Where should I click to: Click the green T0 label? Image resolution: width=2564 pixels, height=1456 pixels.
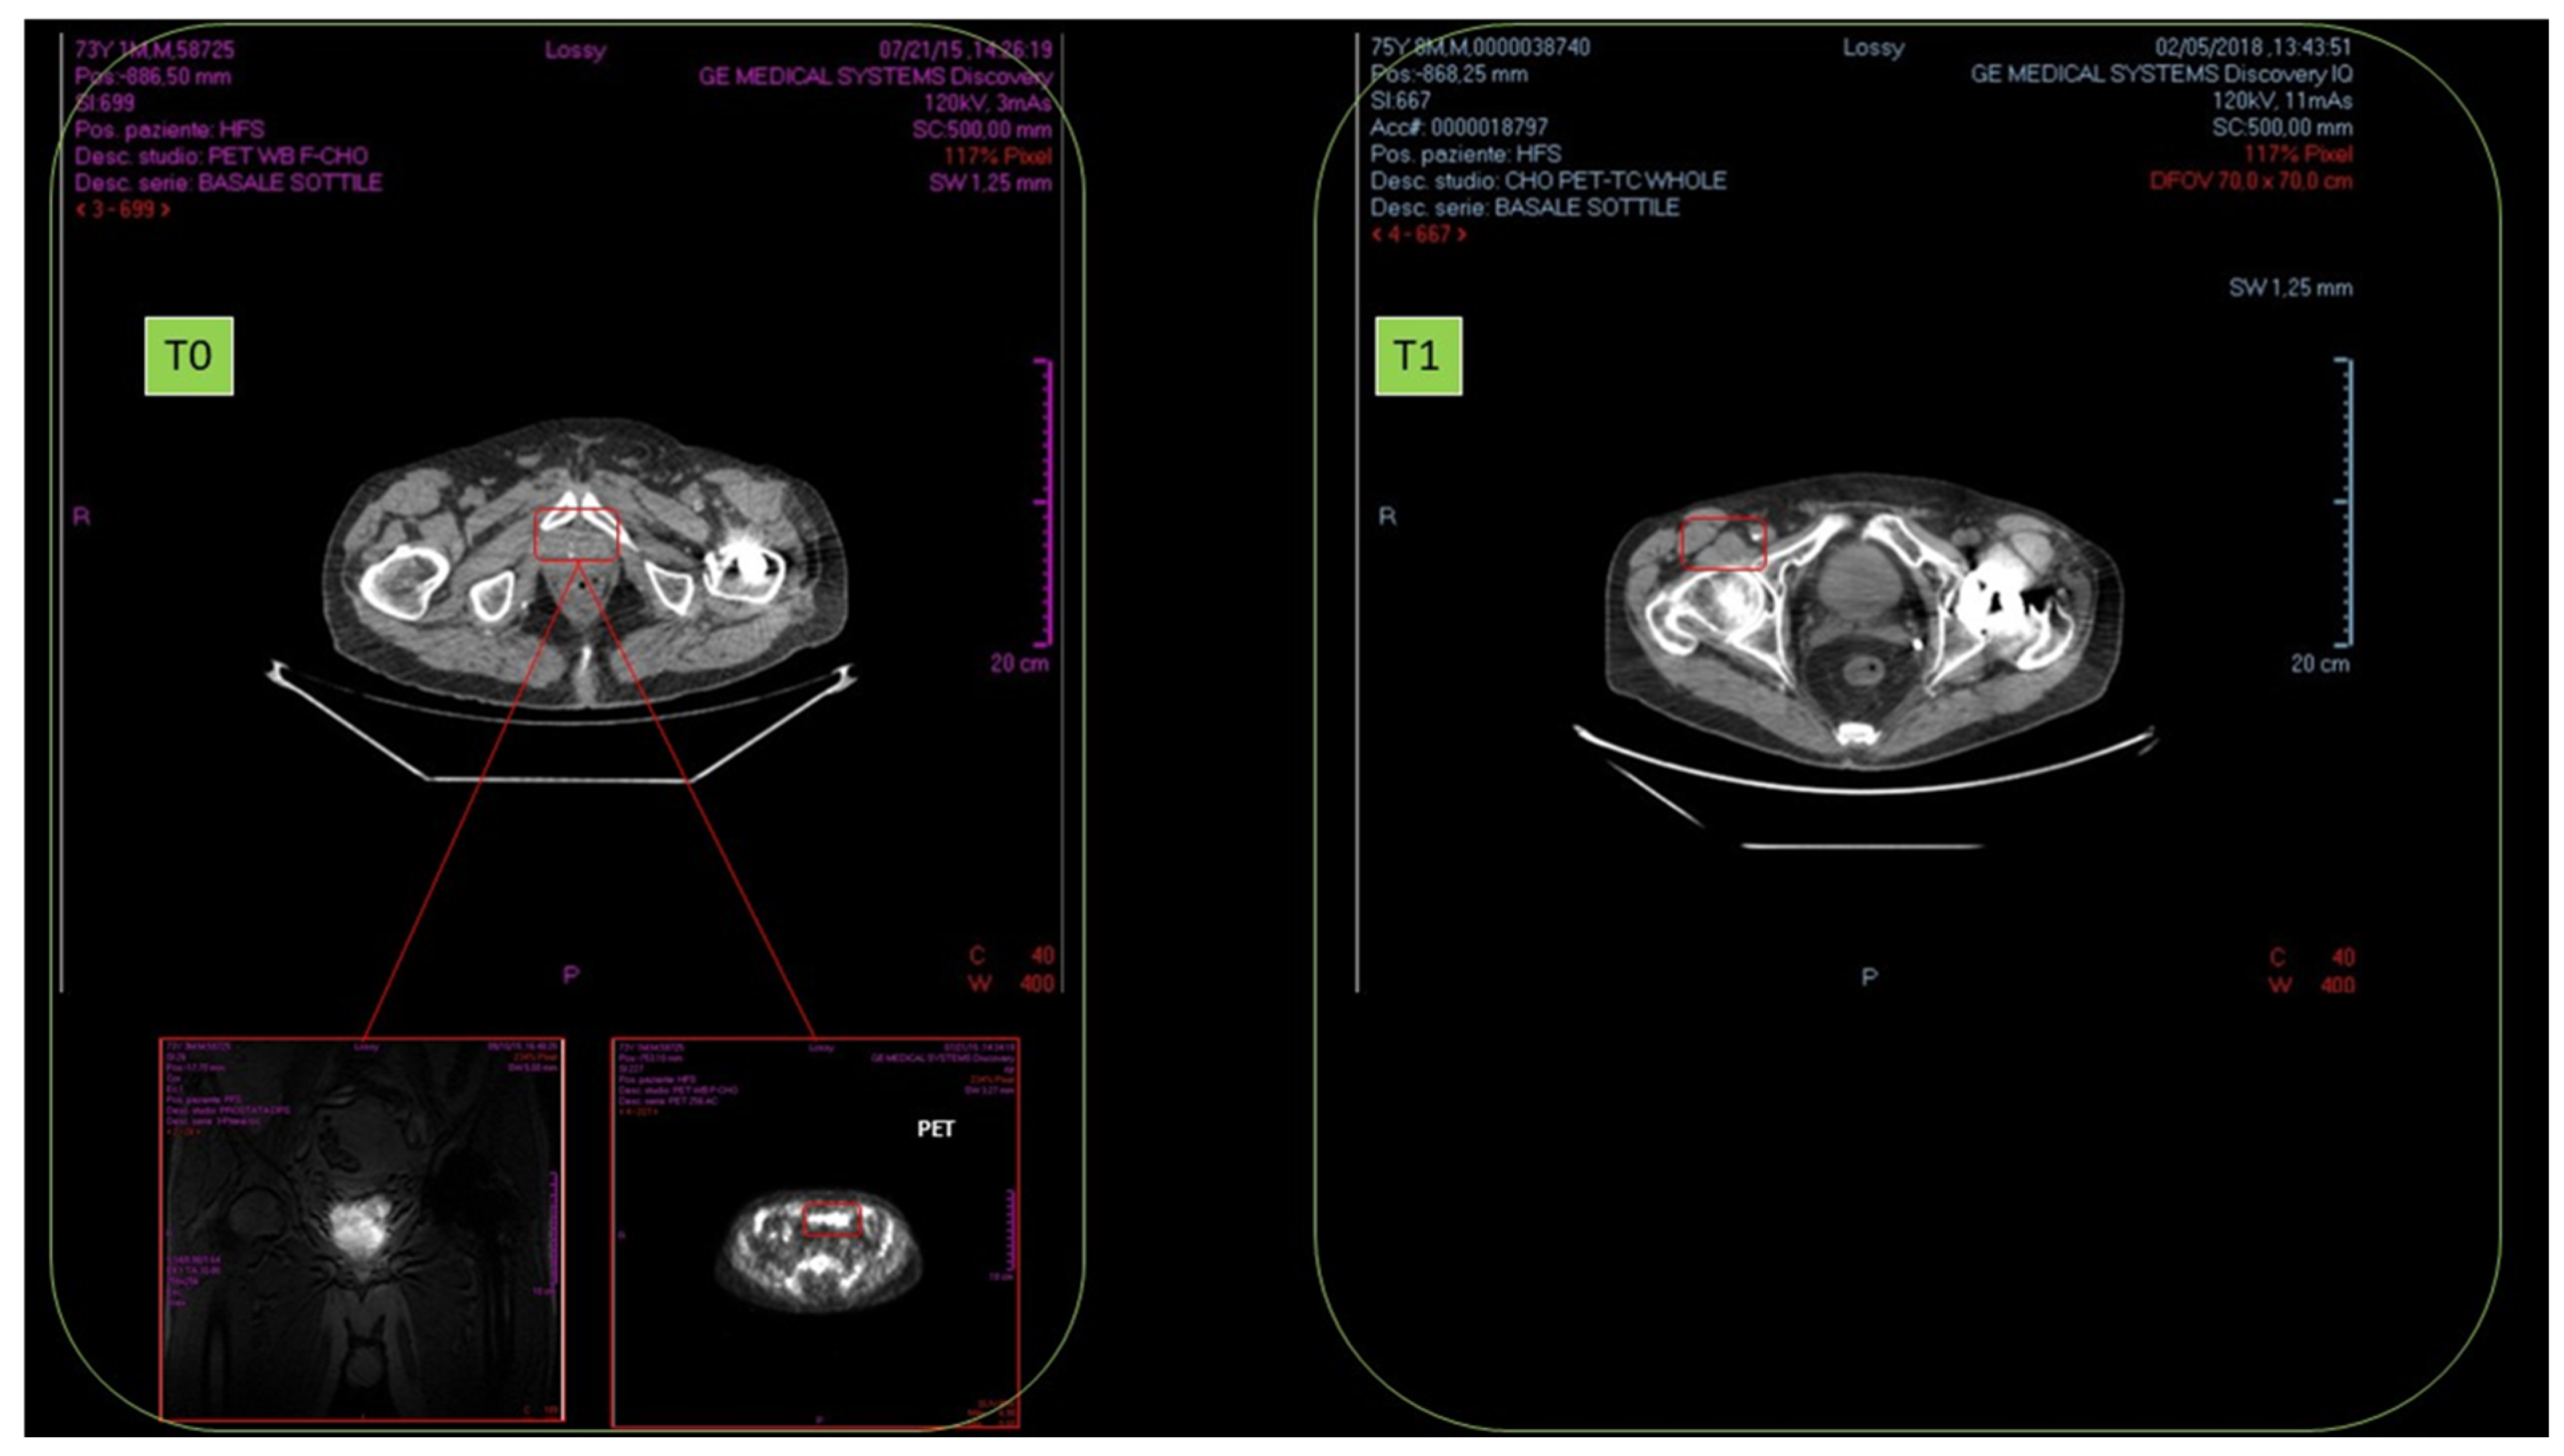pyautogui.click(x=188, y=356)
